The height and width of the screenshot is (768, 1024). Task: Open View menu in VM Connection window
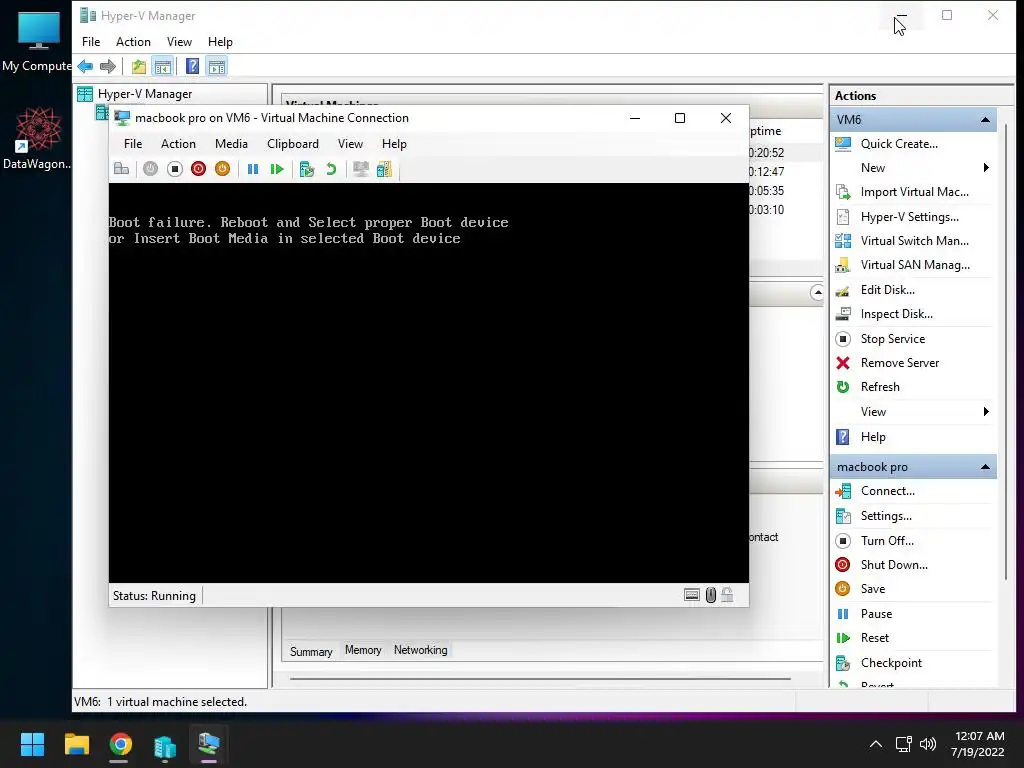point(350,144)
